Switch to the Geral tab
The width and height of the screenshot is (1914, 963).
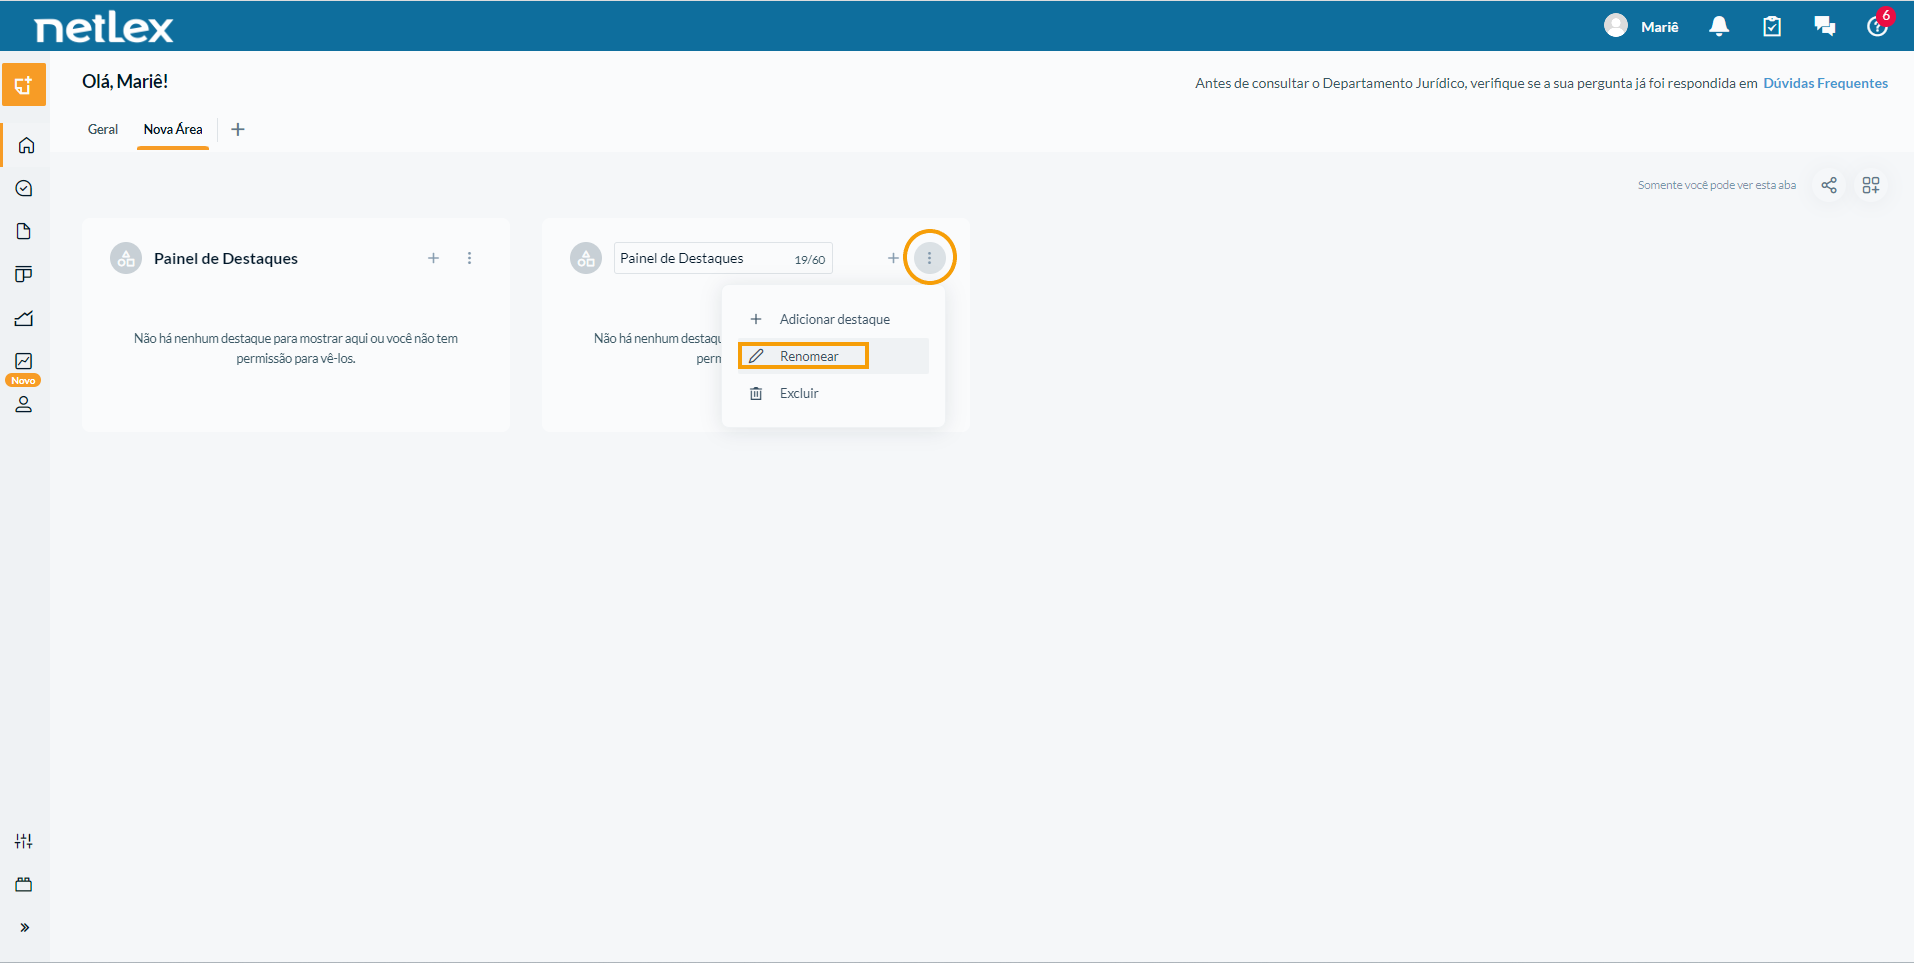coord(103,129)
